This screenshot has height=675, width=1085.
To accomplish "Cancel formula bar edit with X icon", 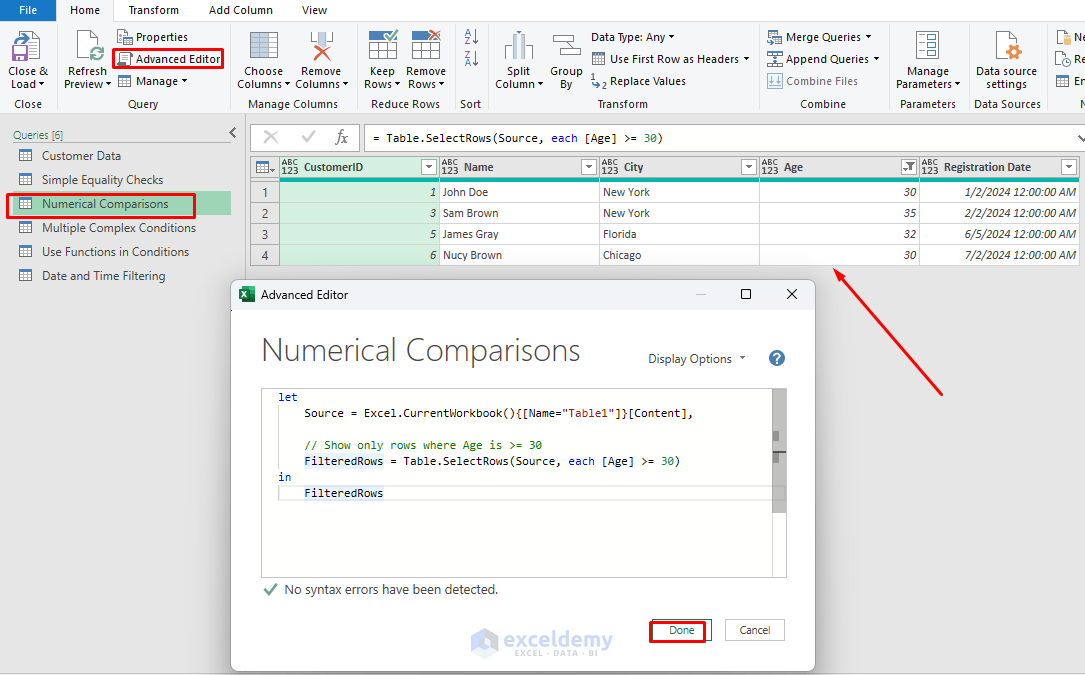I will (271, 137).
